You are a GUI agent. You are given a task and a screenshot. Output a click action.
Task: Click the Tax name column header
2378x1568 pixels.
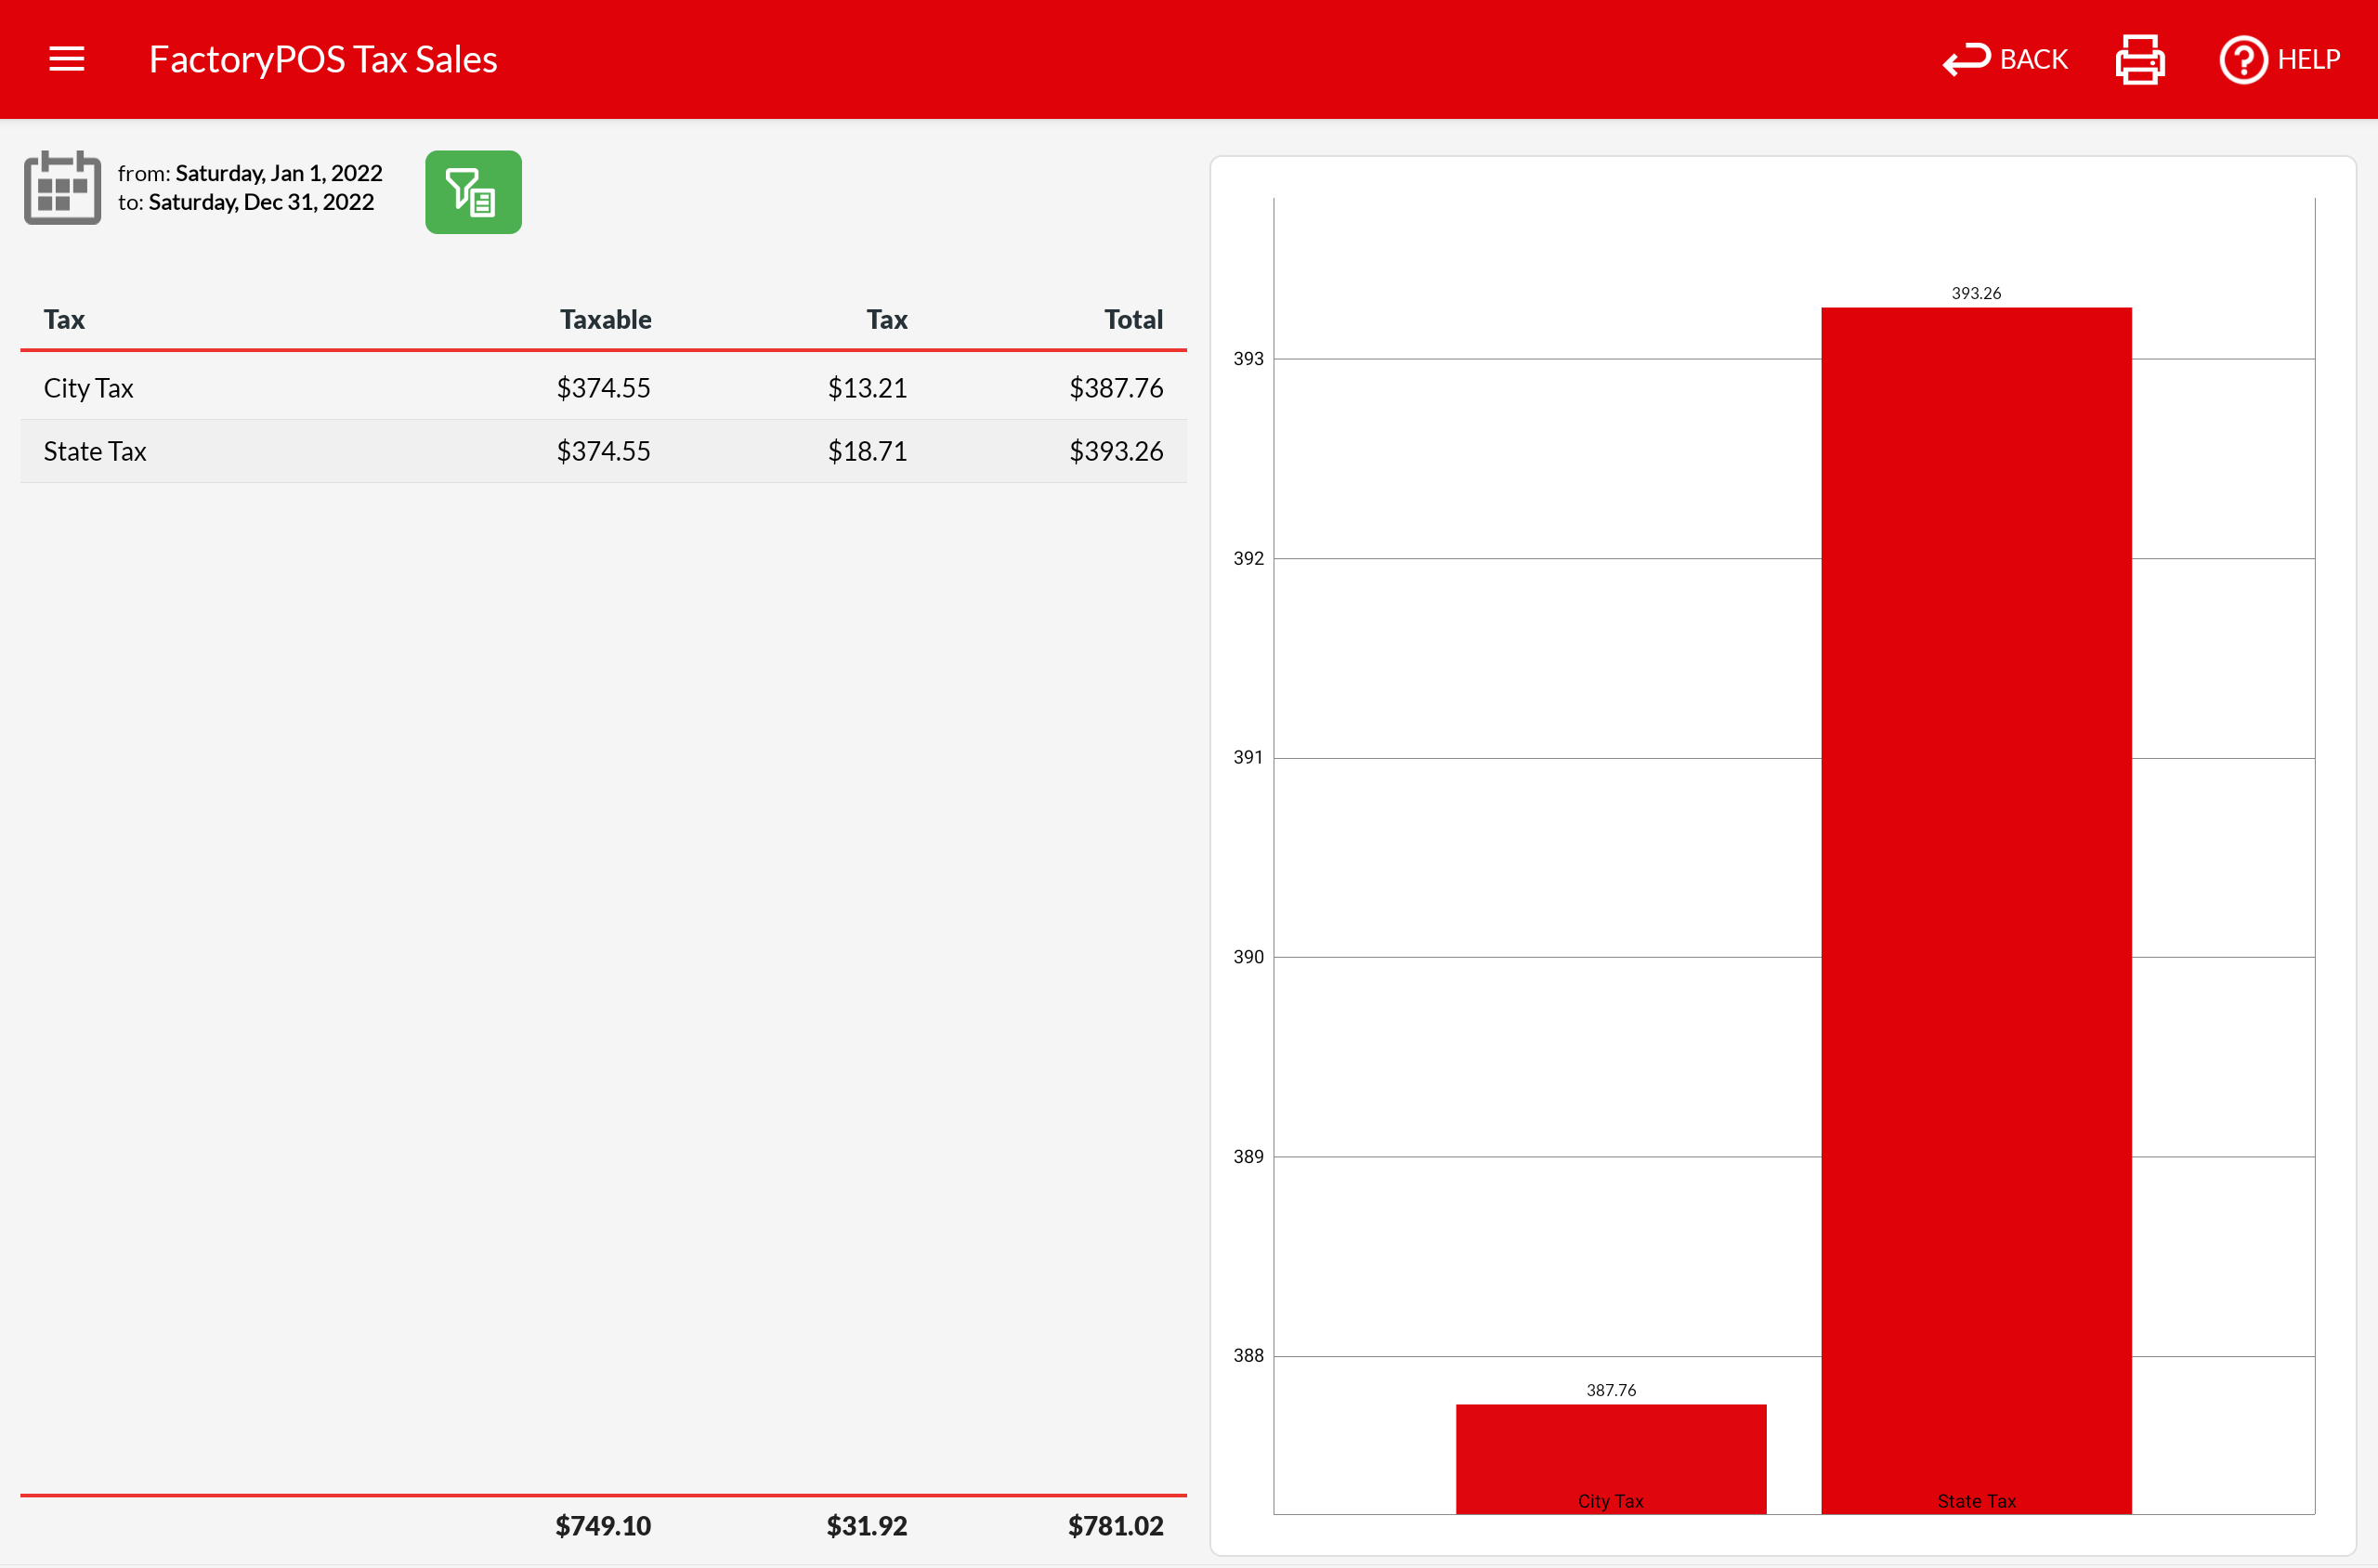(64, 320)
